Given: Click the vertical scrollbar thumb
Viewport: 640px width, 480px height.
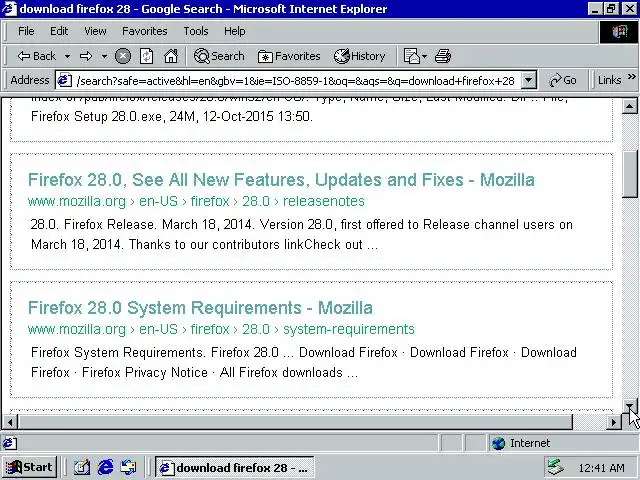Looking at the screenshot, I should pyautogui.click(x=629, y=174).
